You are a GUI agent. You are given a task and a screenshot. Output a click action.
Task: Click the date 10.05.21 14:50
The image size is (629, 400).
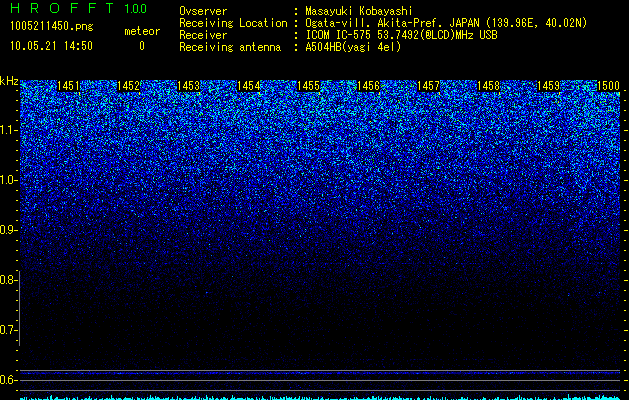click(x=51, y=46)
